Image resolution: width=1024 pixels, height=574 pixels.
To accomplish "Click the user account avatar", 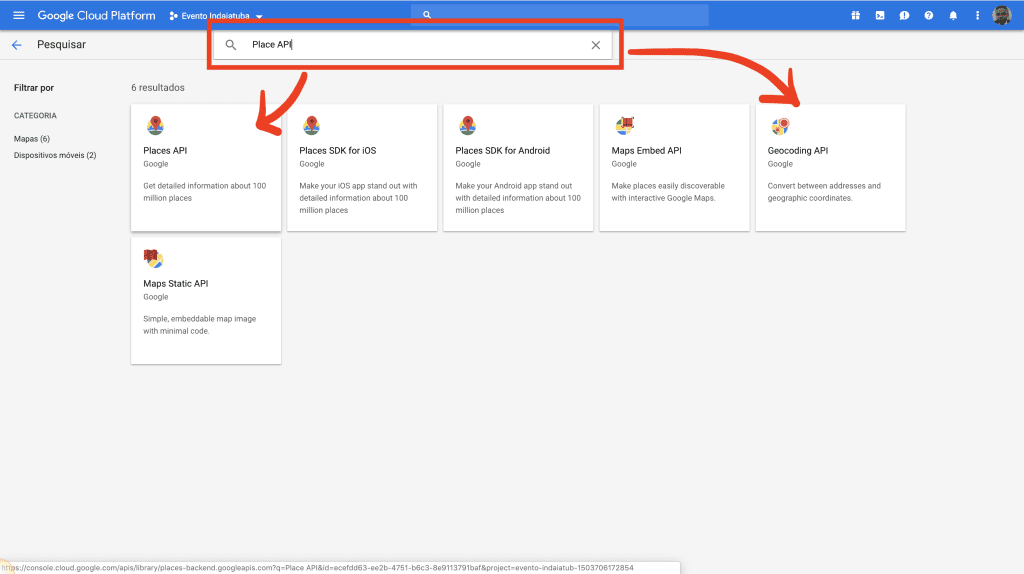I will coord(1001,16).
